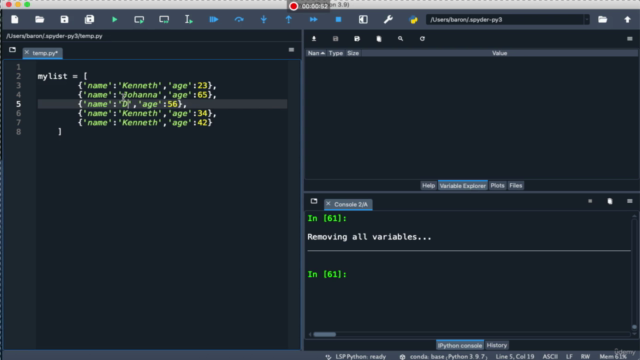
Task: Import data in Variable Explorer
Action: coord(314,39)
